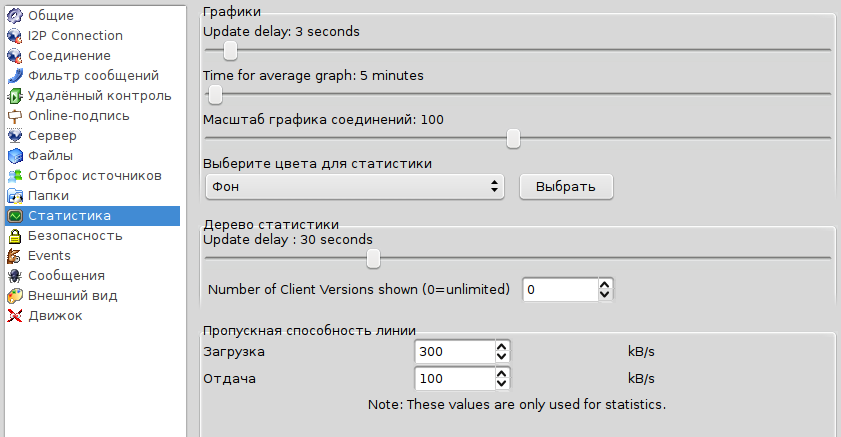Select the Events category
The width and height of the screenshot is (841, 437).
(x=92, y=256)
